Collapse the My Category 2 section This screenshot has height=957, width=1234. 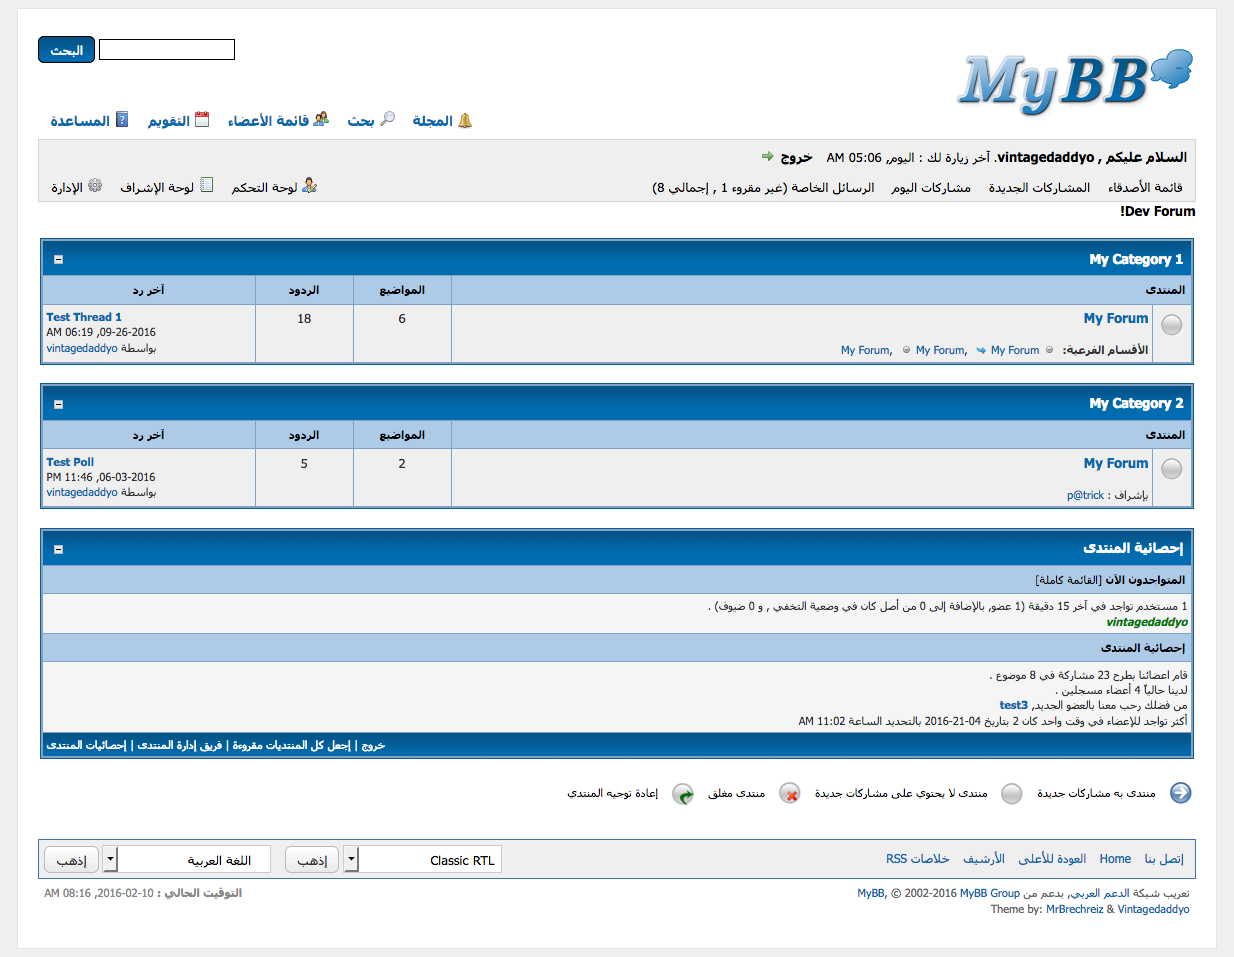pos(58,404)
